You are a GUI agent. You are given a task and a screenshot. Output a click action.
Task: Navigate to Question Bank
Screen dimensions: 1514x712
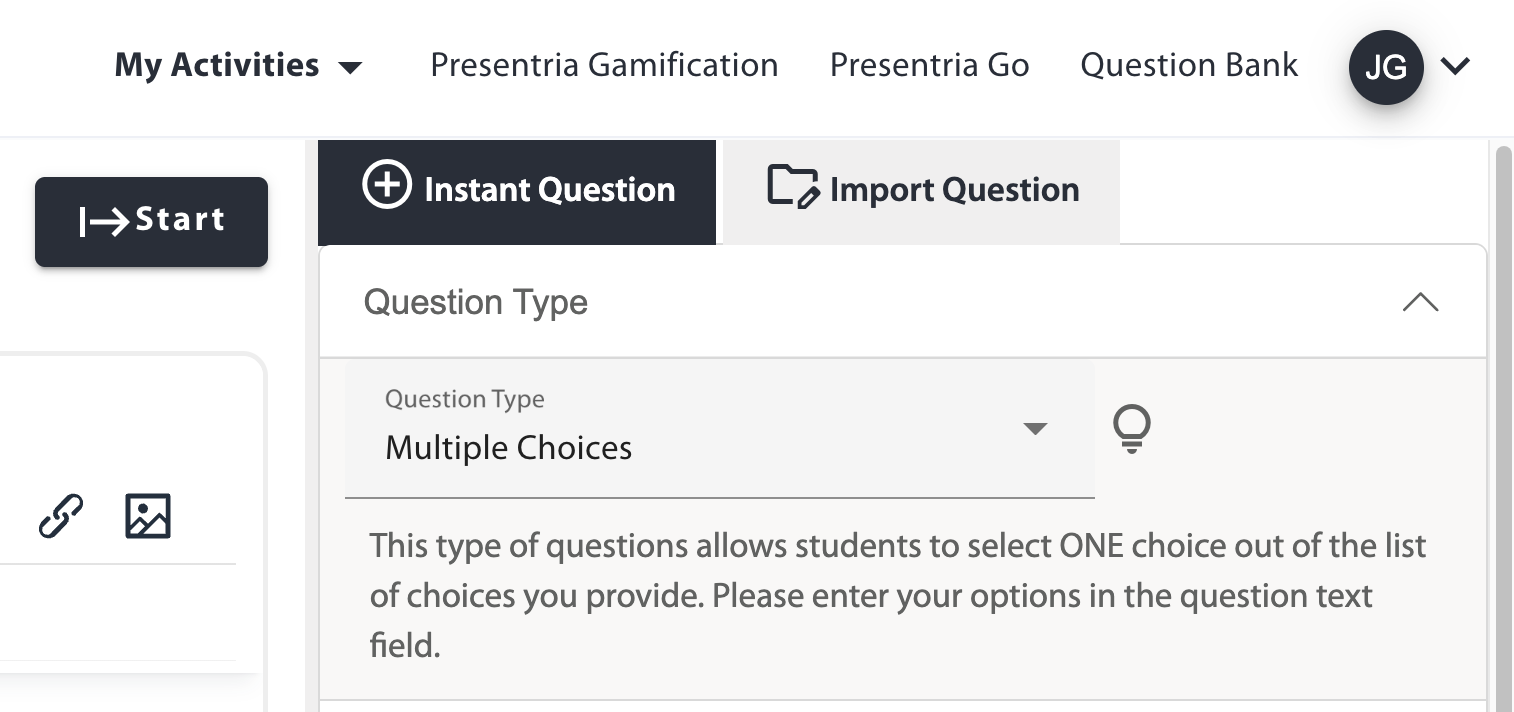(1189, 66)
